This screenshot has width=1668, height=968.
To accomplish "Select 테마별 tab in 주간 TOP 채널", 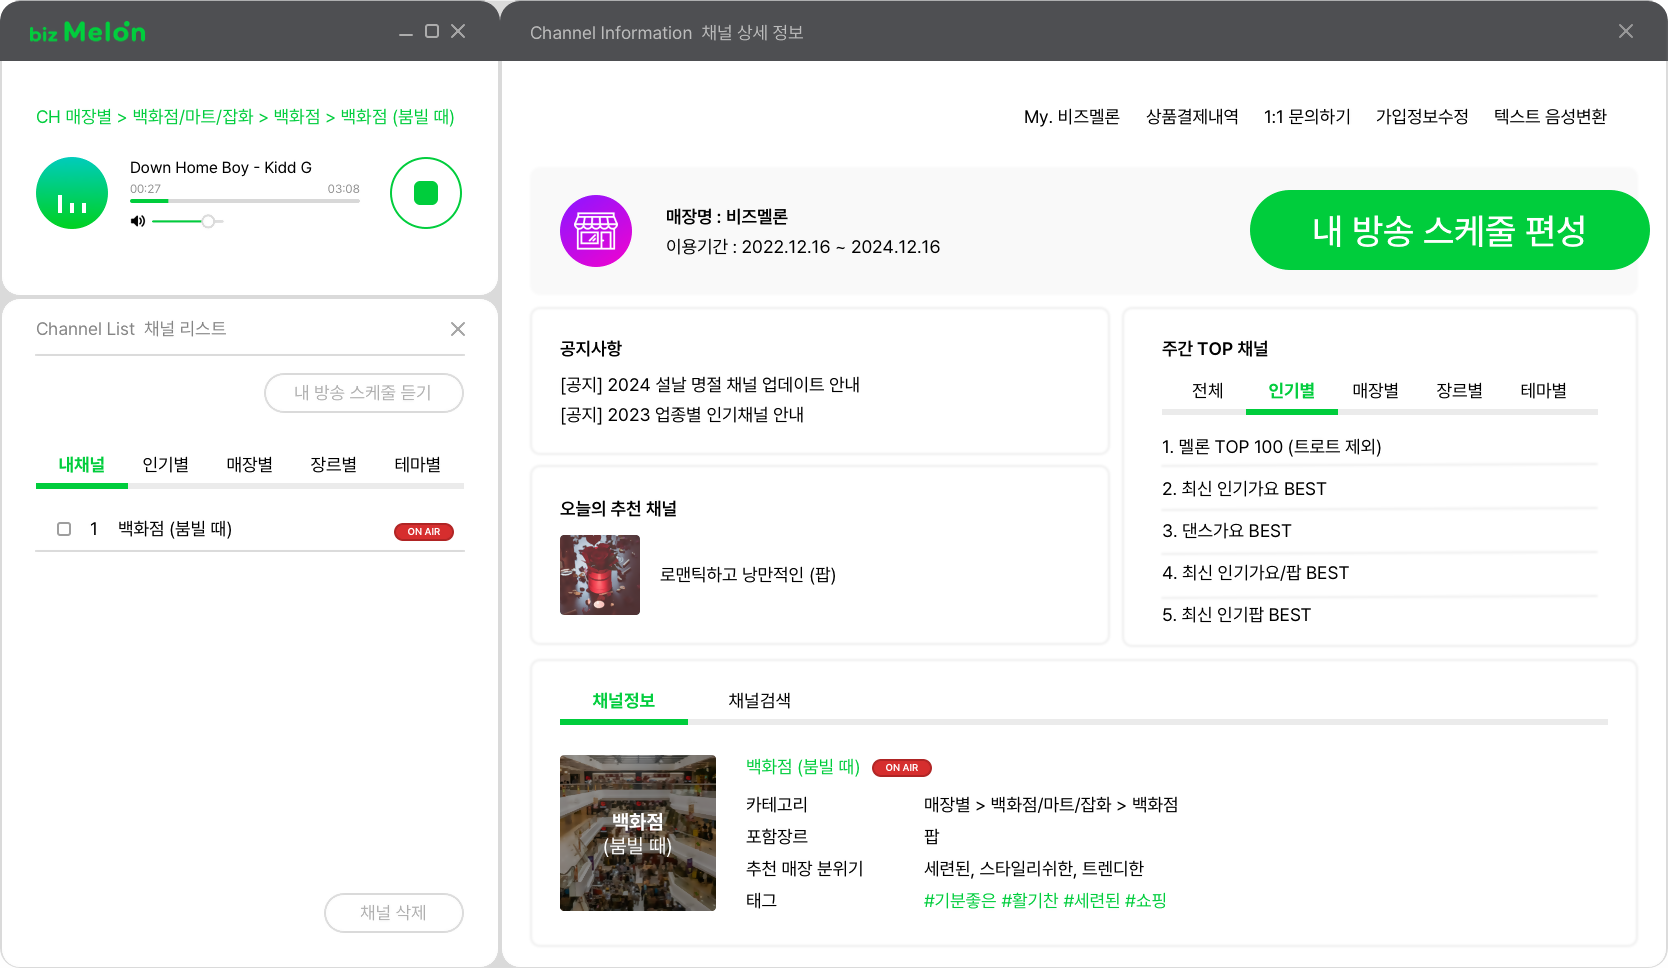I will (x=1544, y=391).
